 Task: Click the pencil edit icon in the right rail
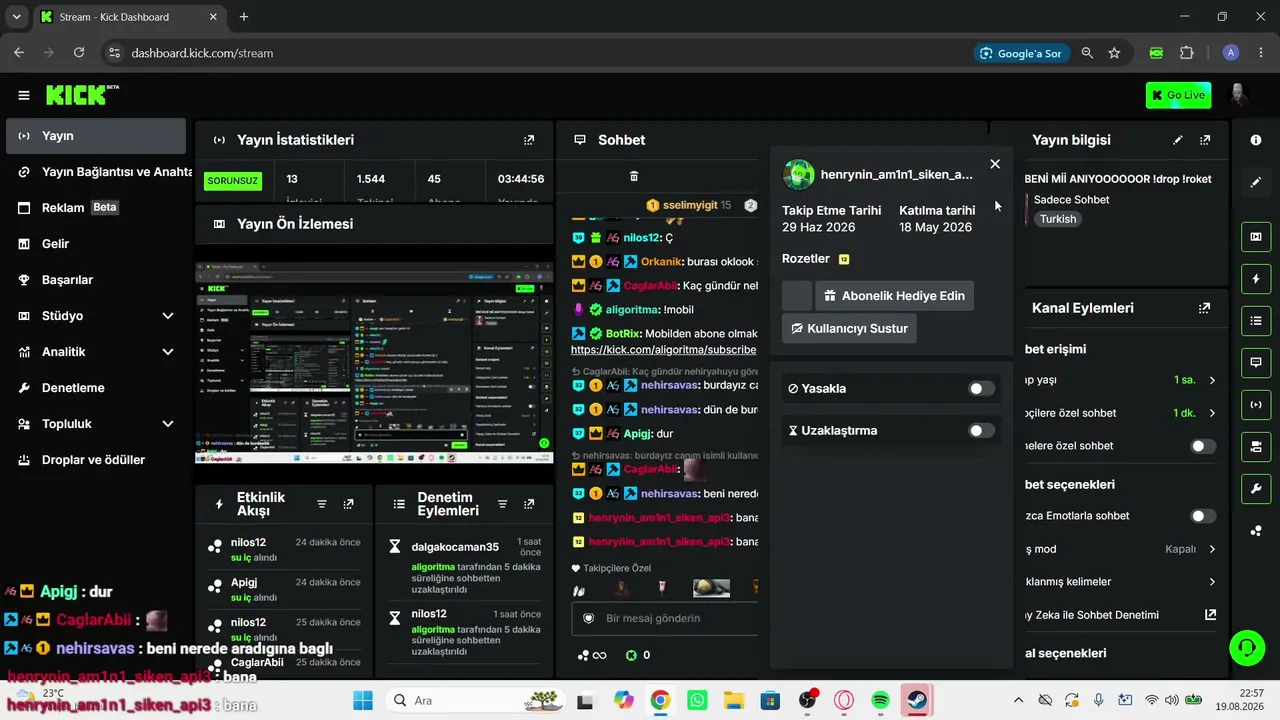[x=1256, y=182]
